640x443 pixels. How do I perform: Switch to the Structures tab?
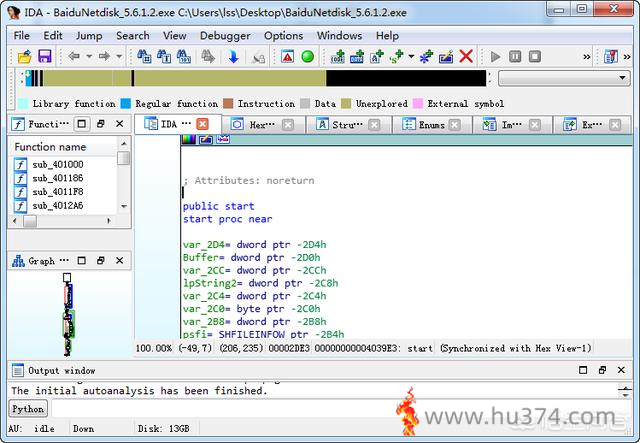(x=348, y=125)
